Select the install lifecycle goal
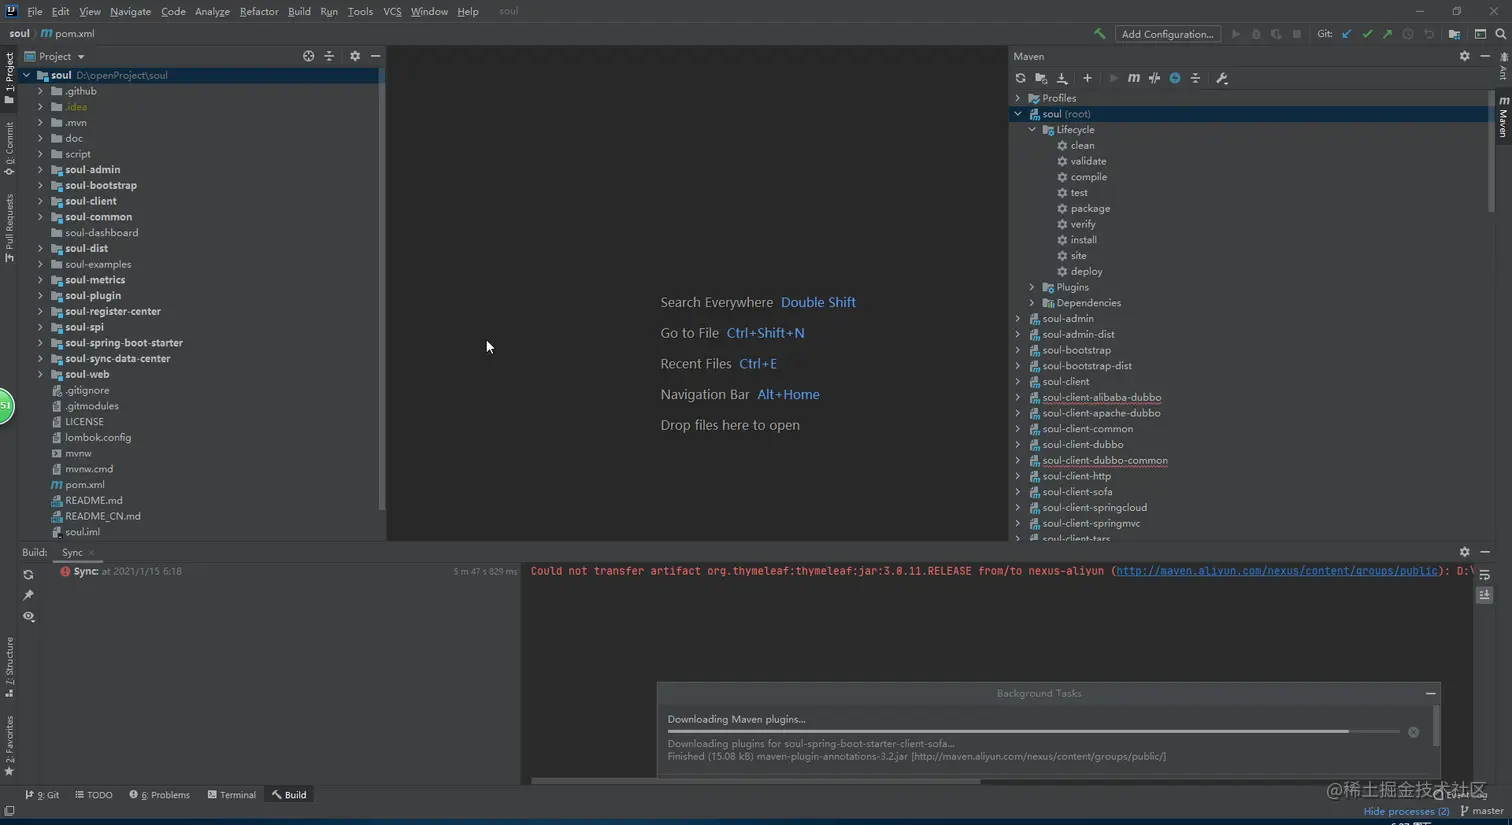This screenshot has width=1512, height=825. 1083,240
